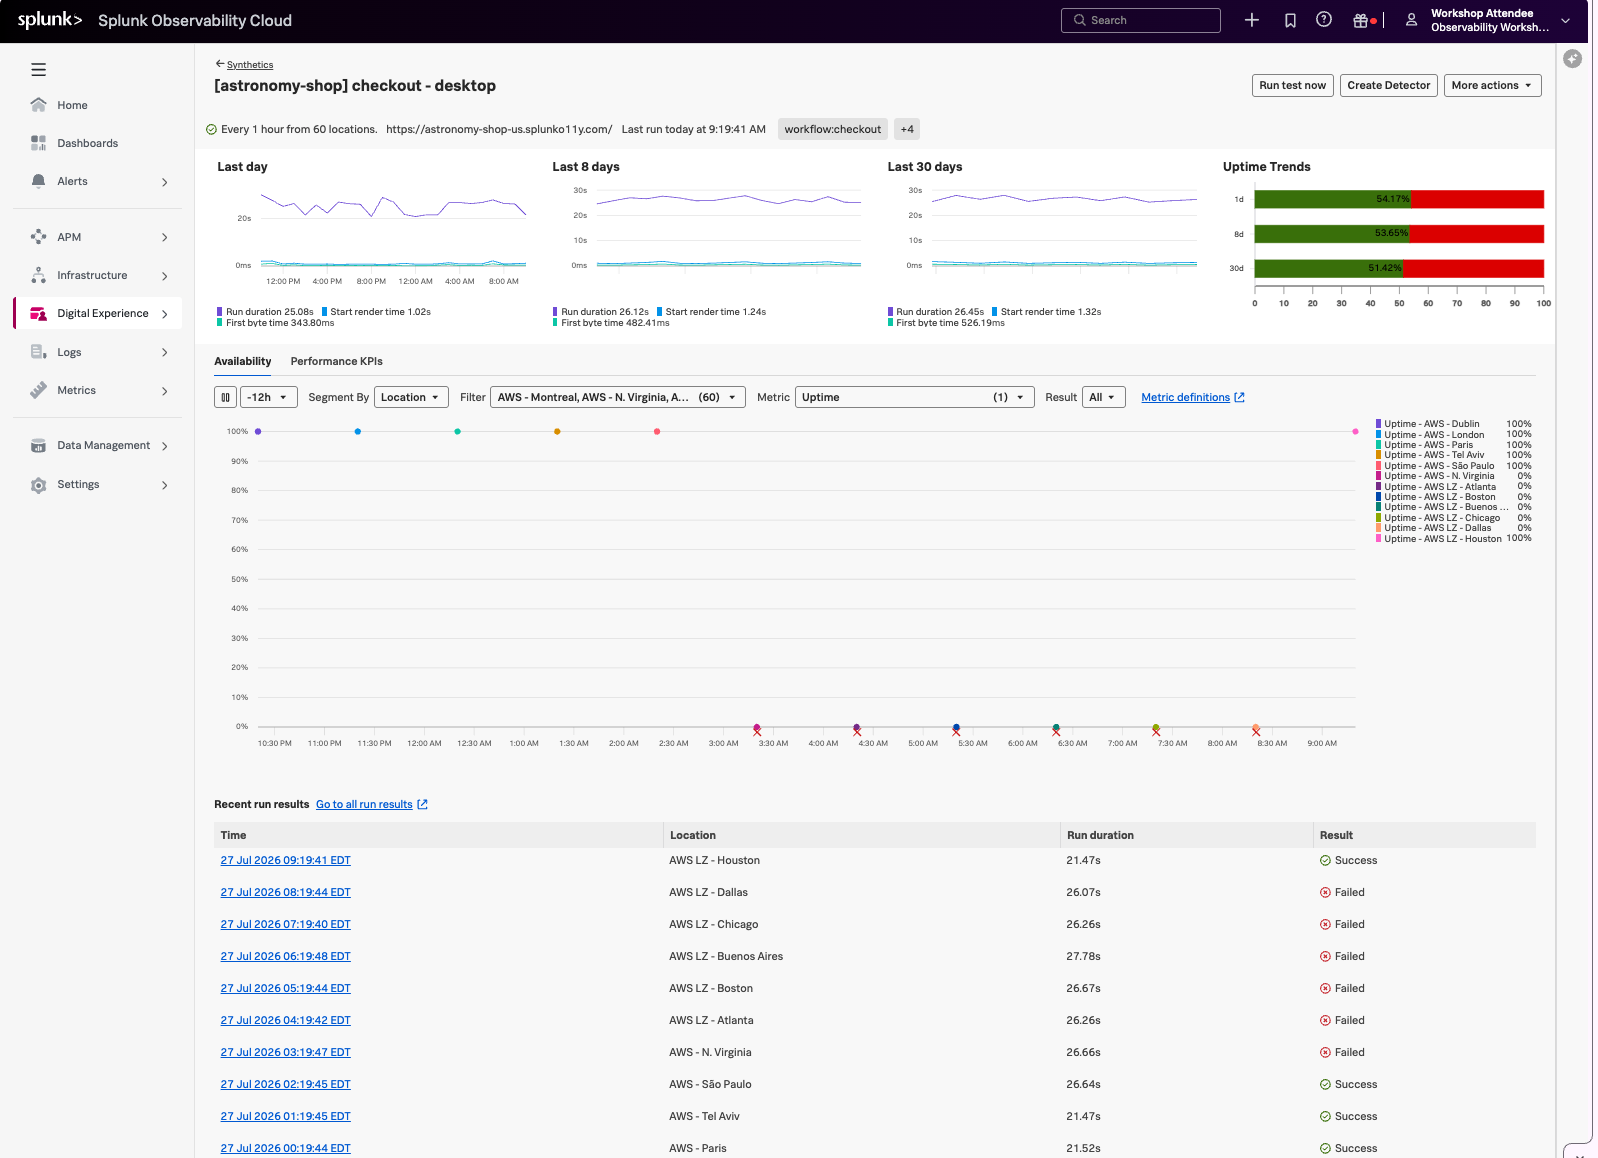Image resolution: width=1598 pixels, height=1158 pixels.
Task: Switch to the Availability tab
Action: point(243,361)
